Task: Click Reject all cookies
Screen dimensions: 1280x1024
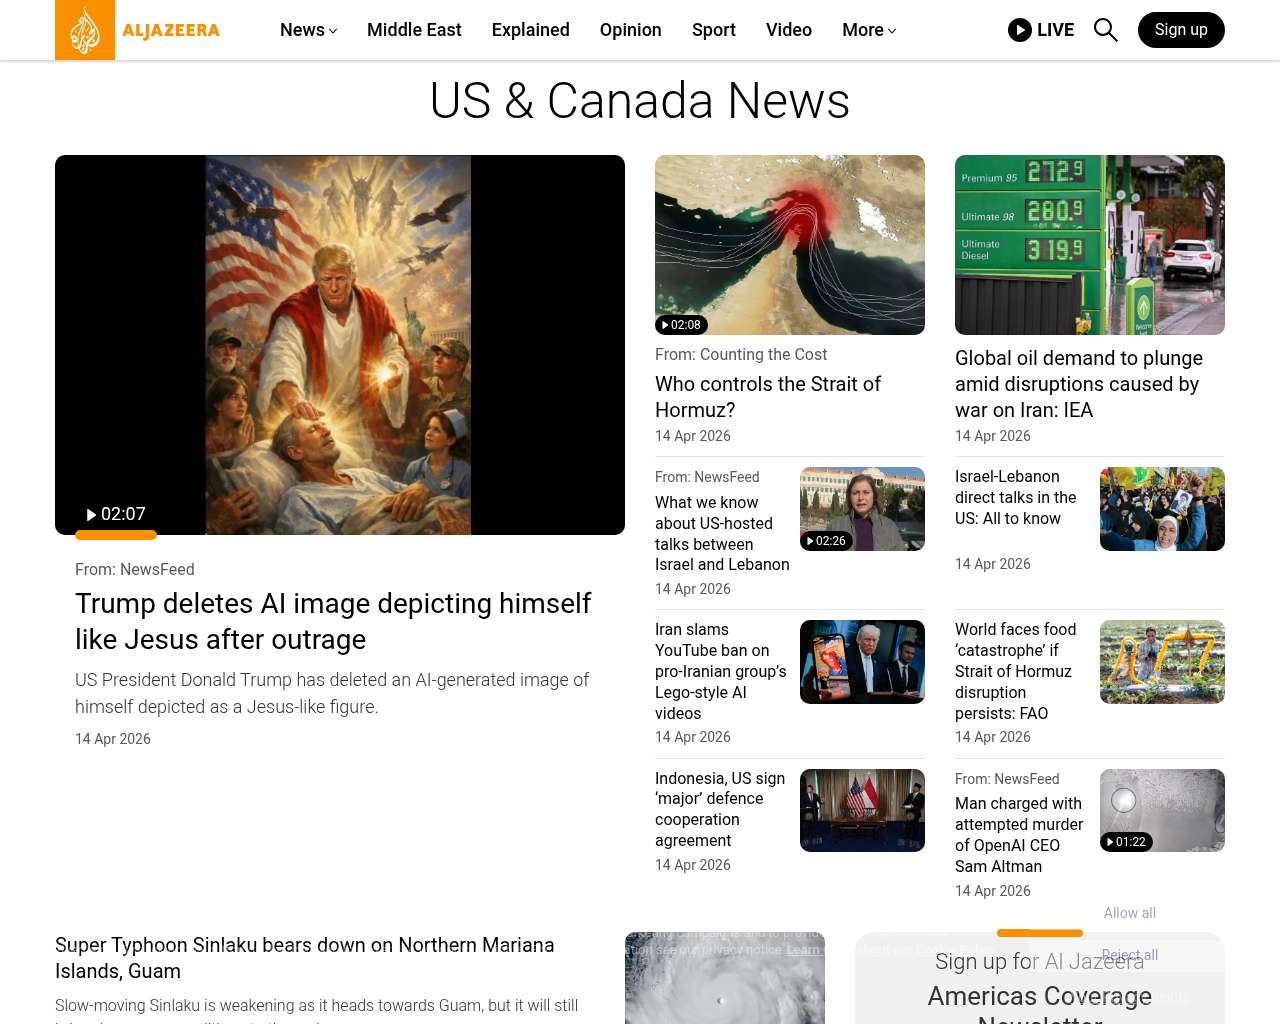Action: click(1130, 955)
